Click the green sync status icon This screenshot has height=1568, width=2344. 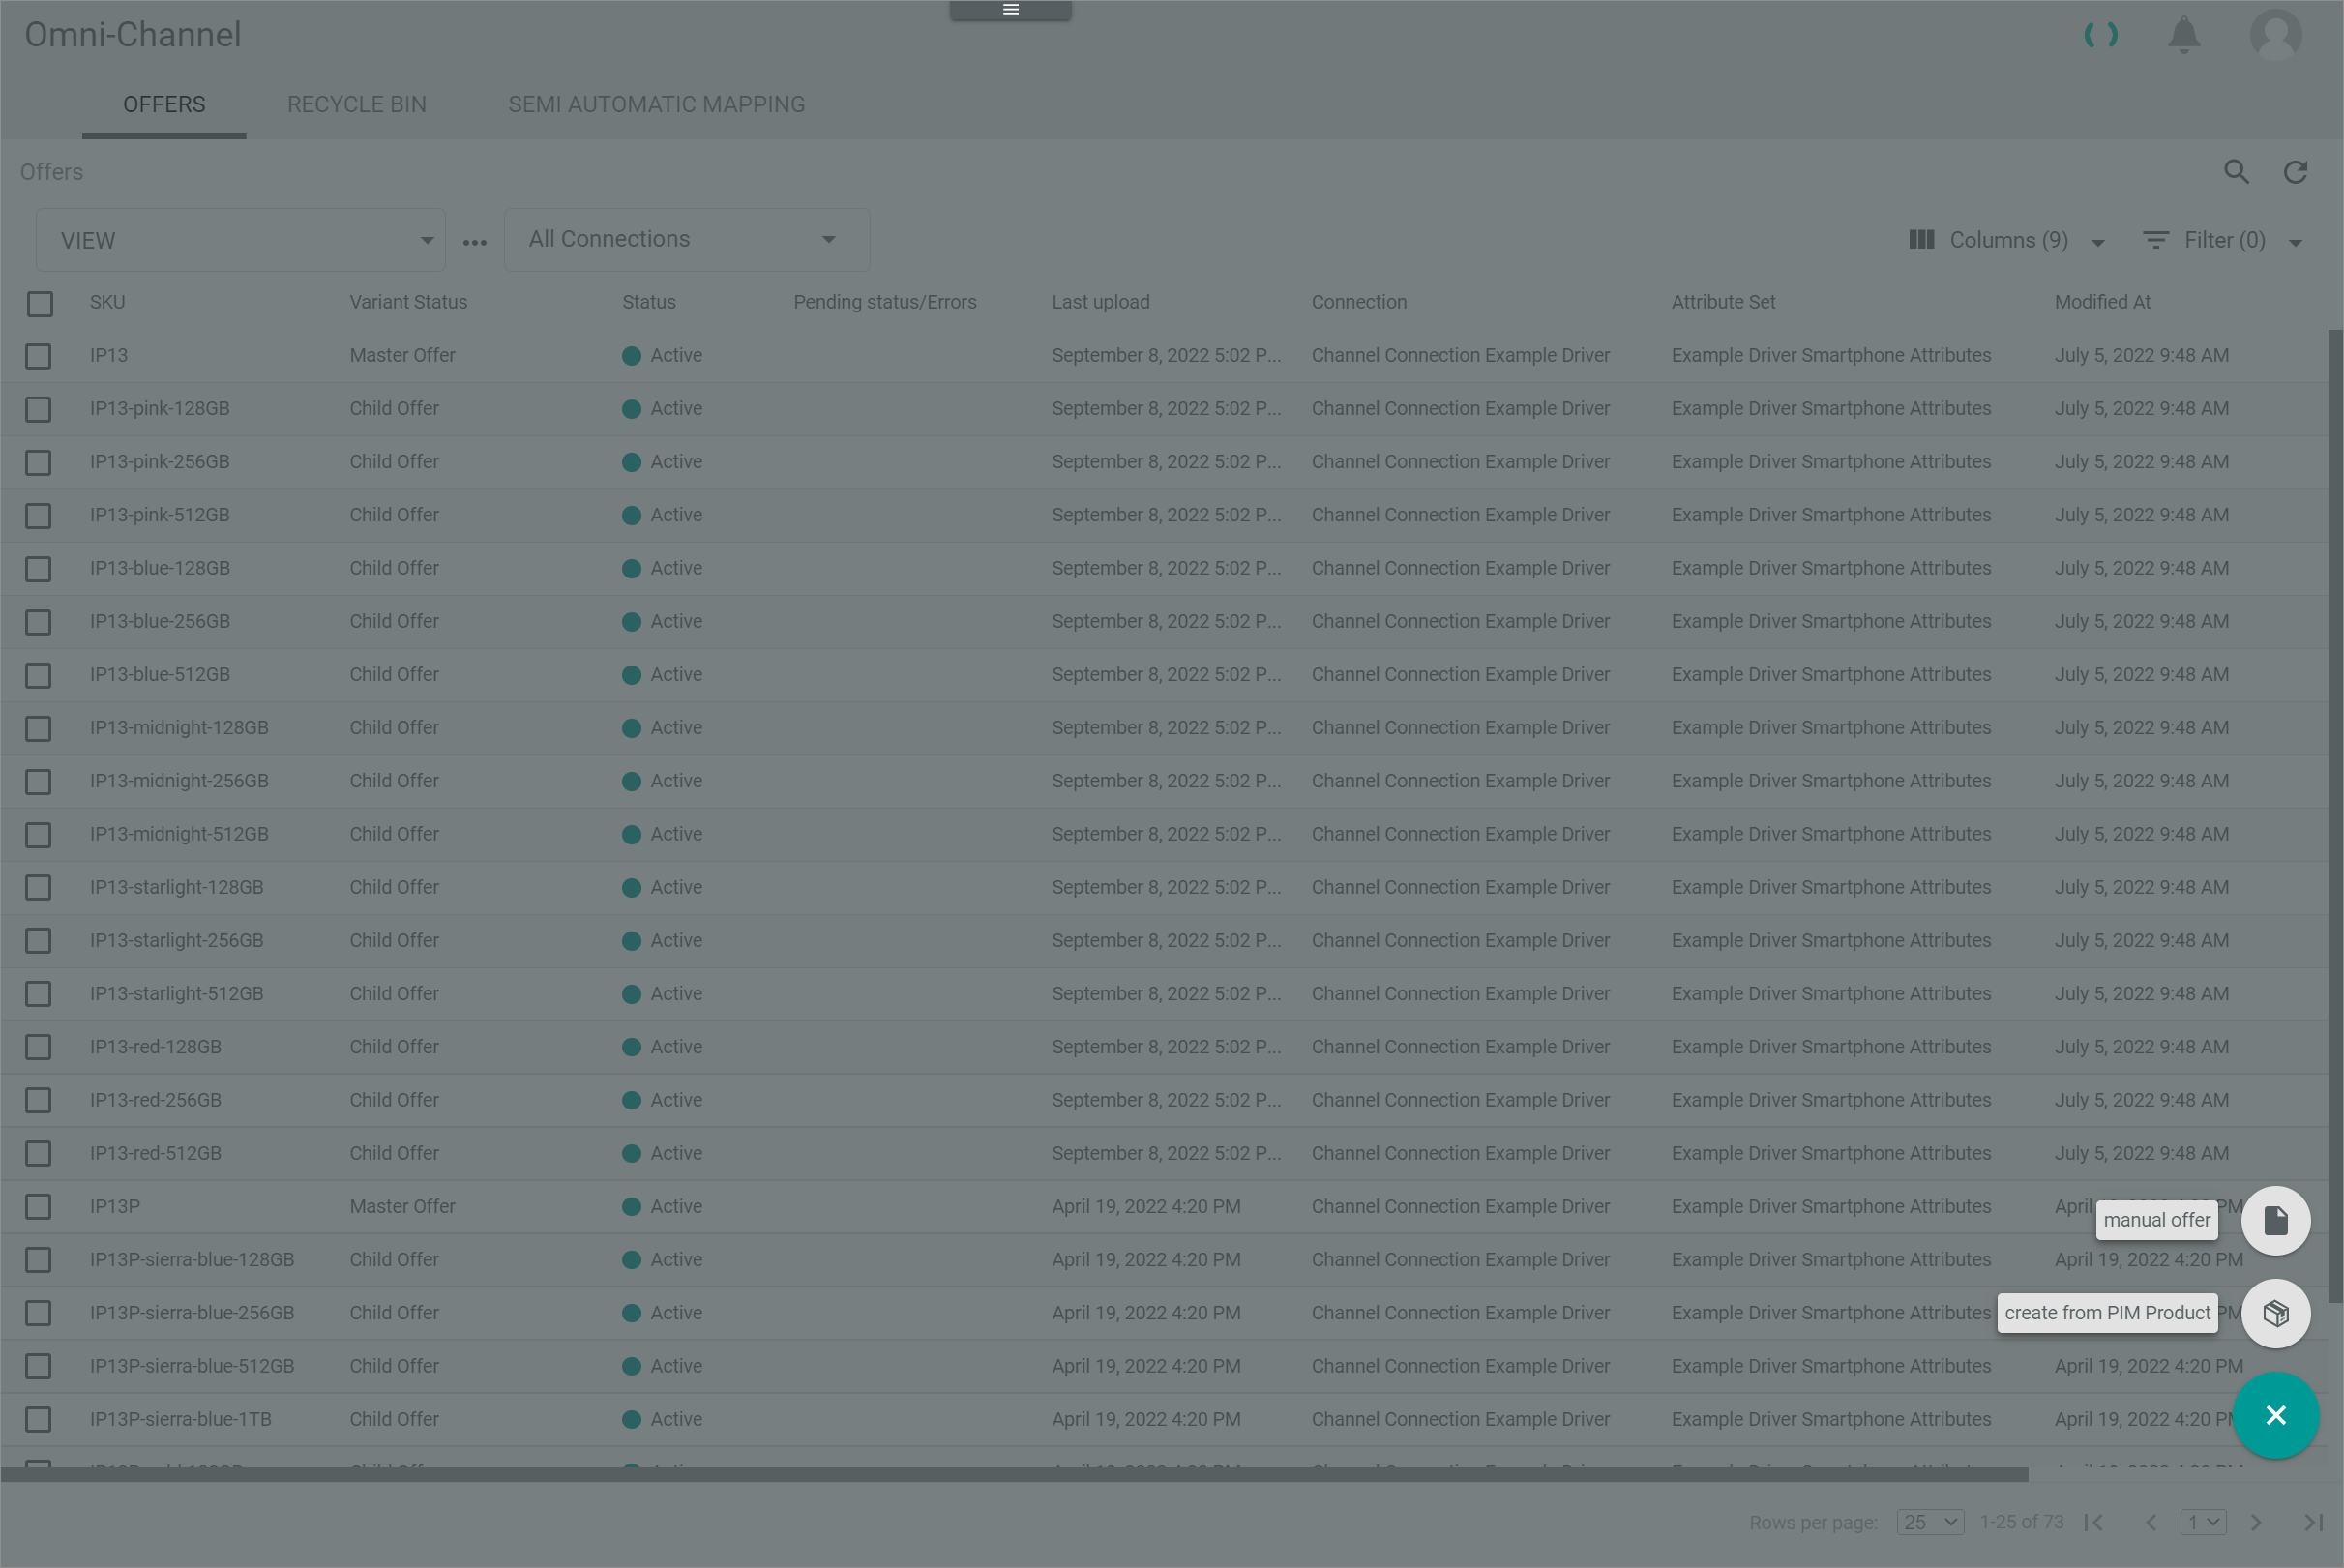pyautogui.click(x=2100, y=35)
